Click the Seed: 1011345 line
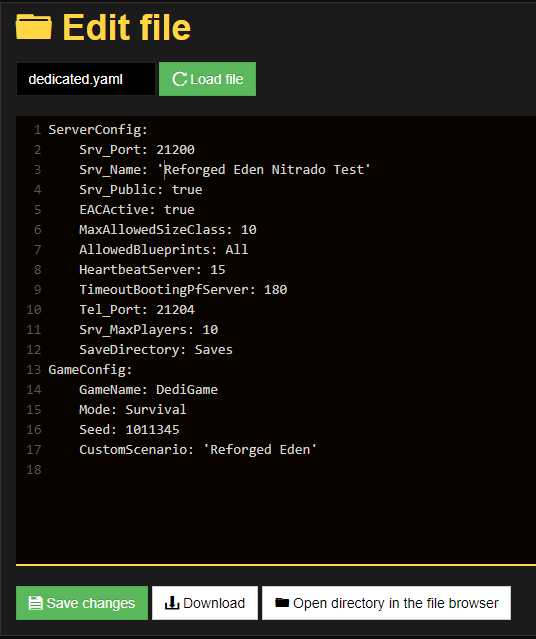This screenshot has width=536, height=639. click(x=129, y=429)
